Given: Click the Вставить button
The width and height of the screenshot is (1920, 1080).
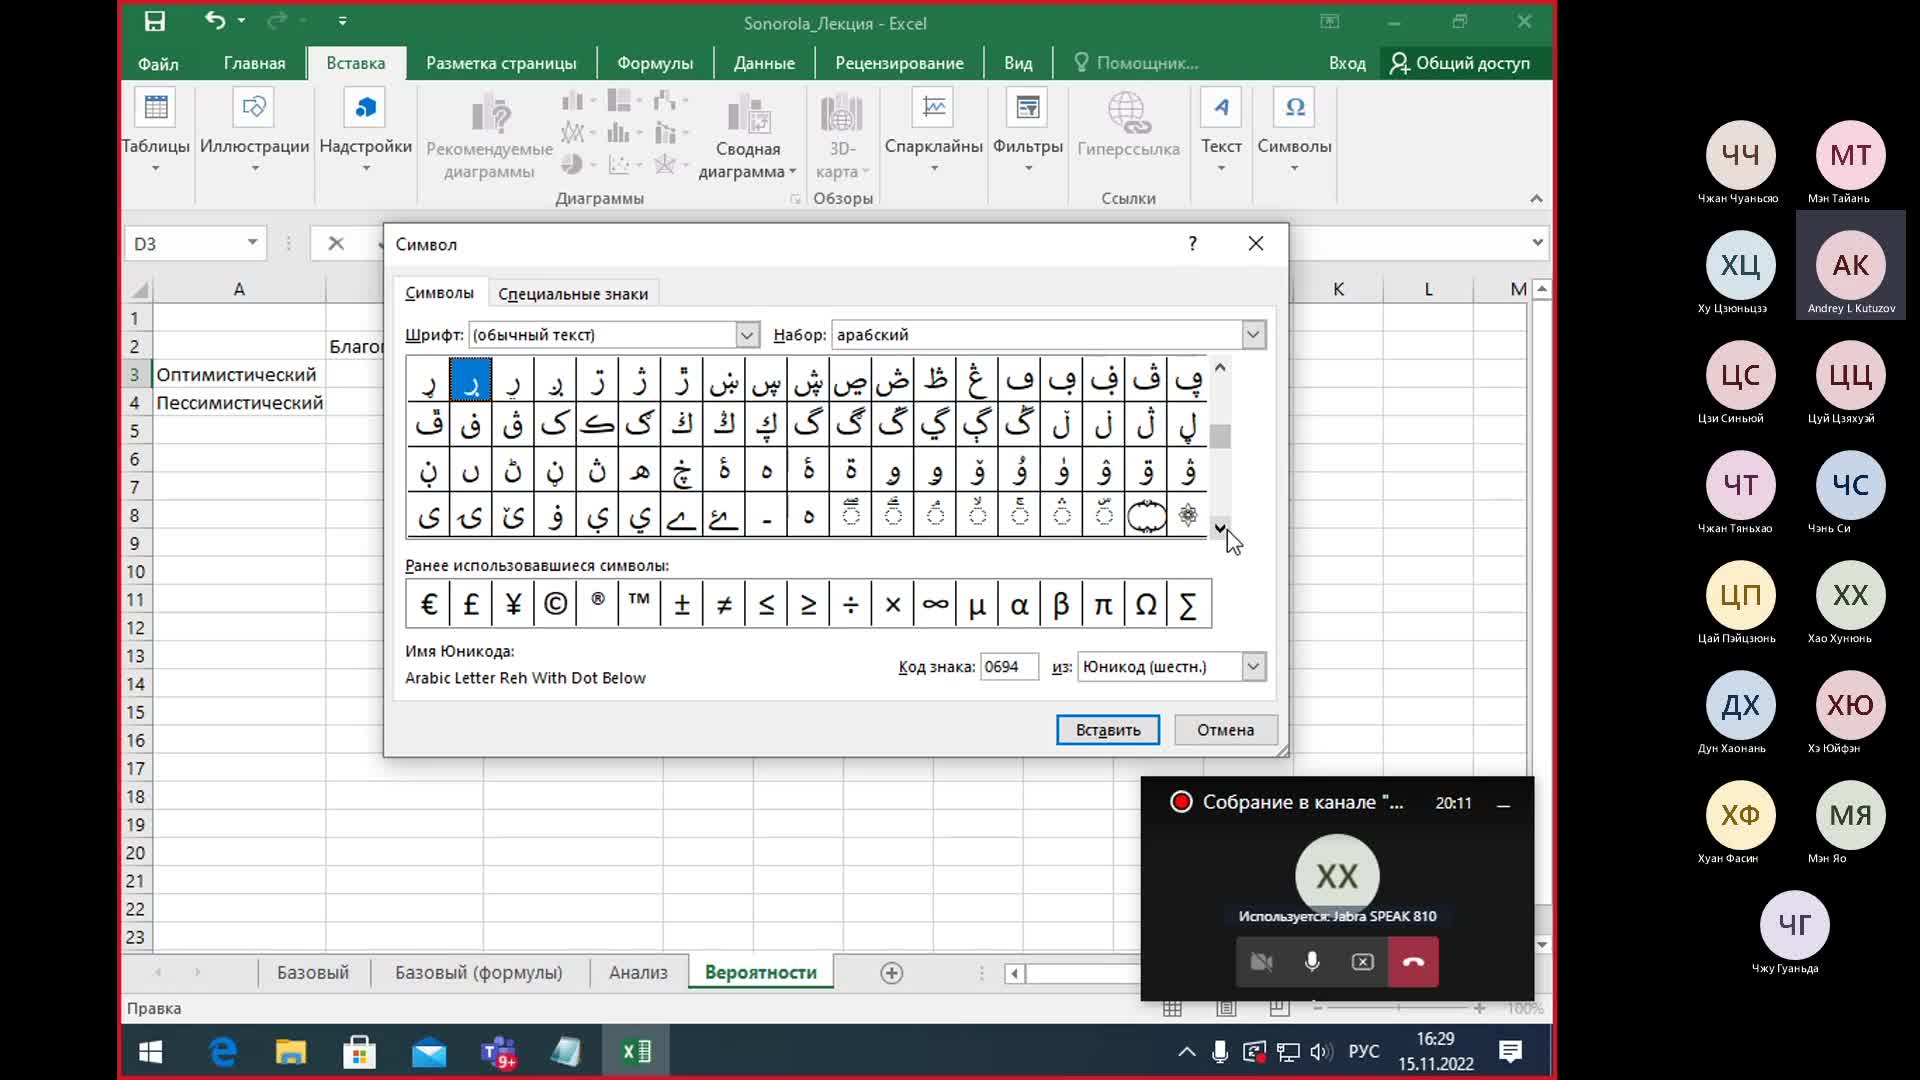Looking at the screenshot, I should (x=1108, y=730).
